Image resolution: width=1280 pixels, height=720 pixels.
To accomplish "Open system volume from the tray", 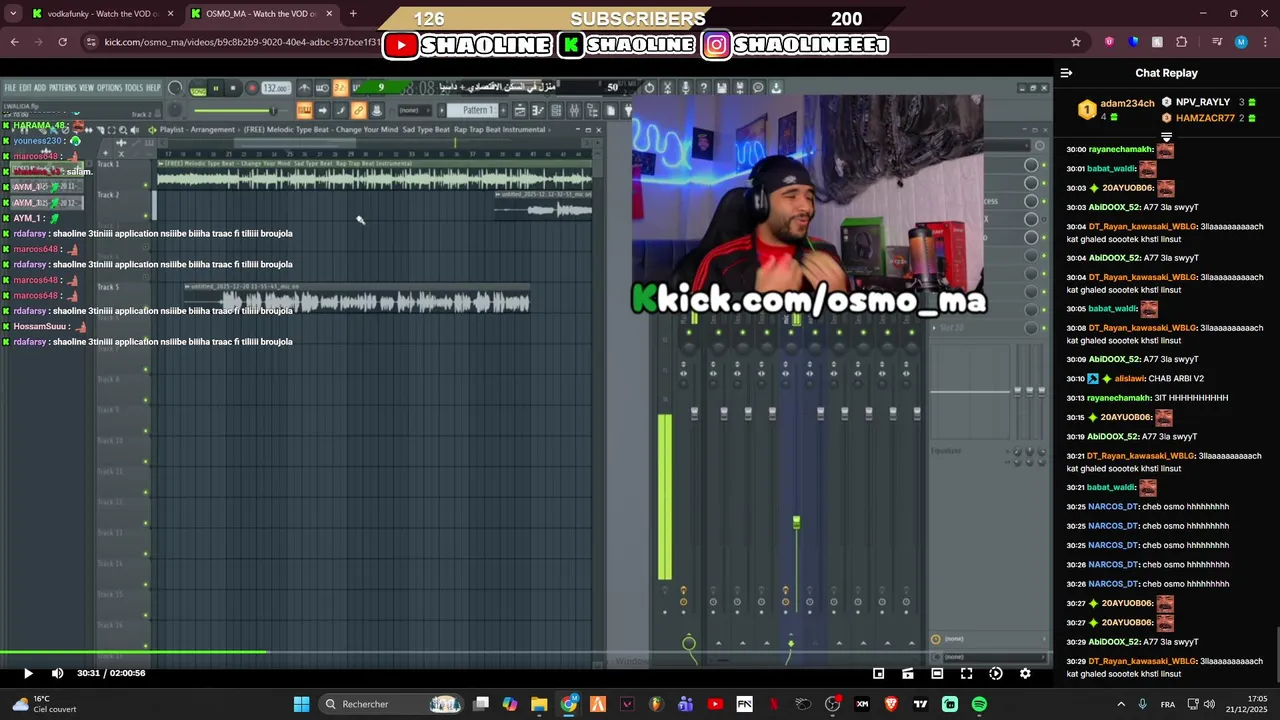I will click(1209, 704).
